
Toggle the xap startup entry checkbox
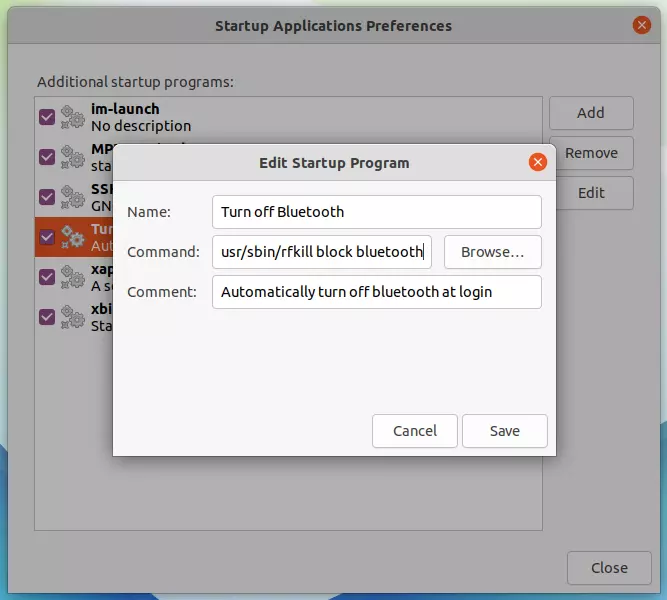point(47,277)
